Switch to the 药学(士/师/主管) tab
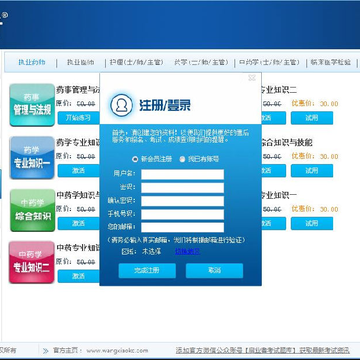 pyautogui.click(x=201, y=62)
